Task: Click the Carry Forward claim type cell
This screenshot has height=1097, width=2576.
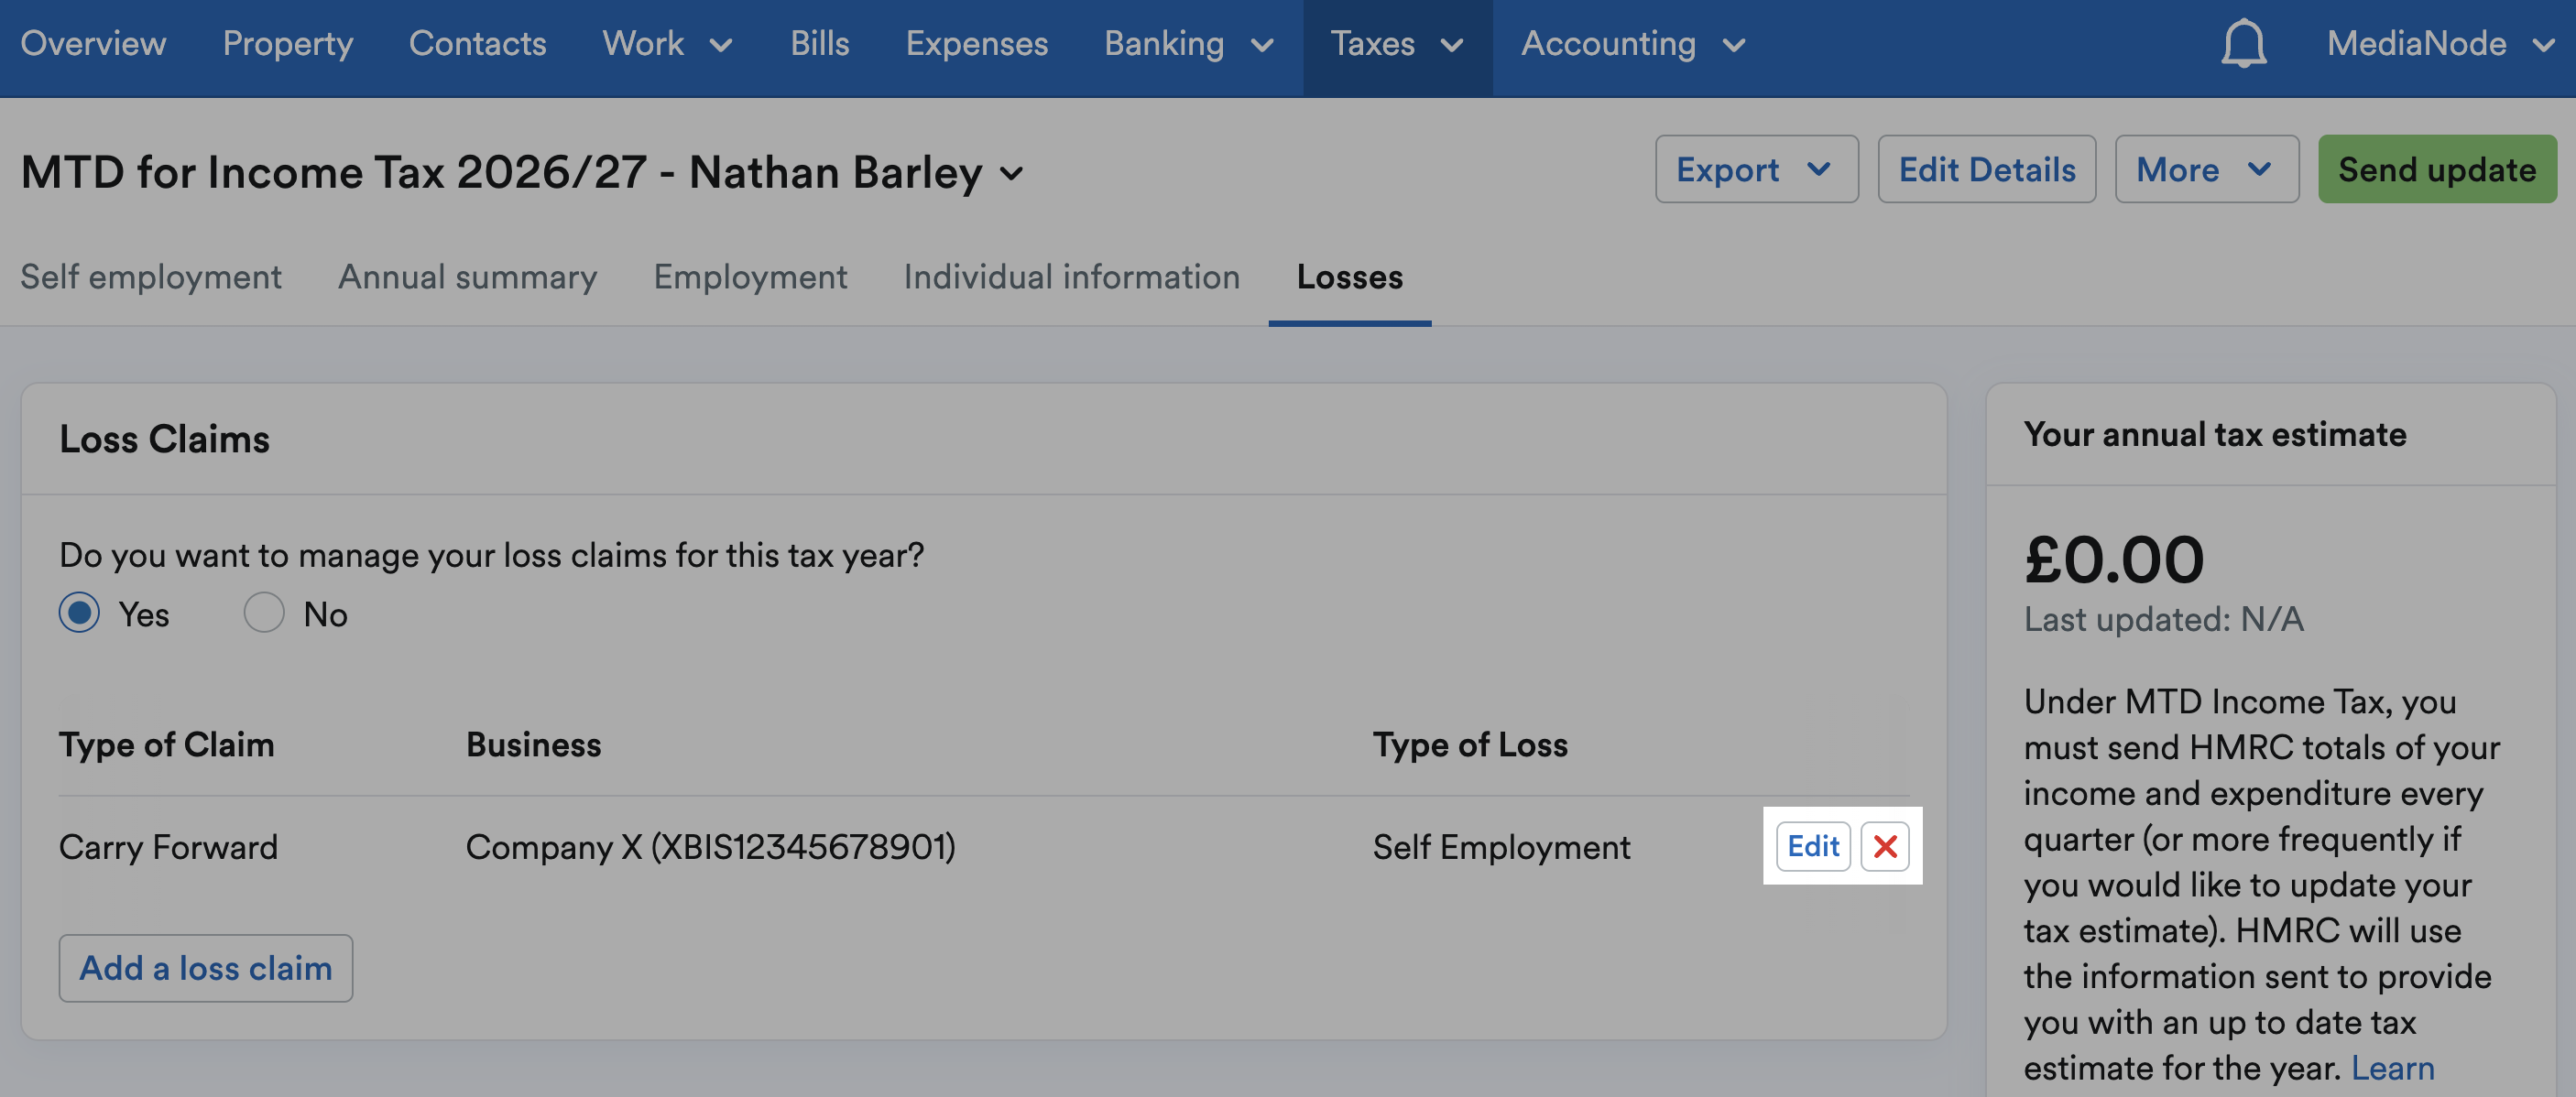Action: (168, 847)
